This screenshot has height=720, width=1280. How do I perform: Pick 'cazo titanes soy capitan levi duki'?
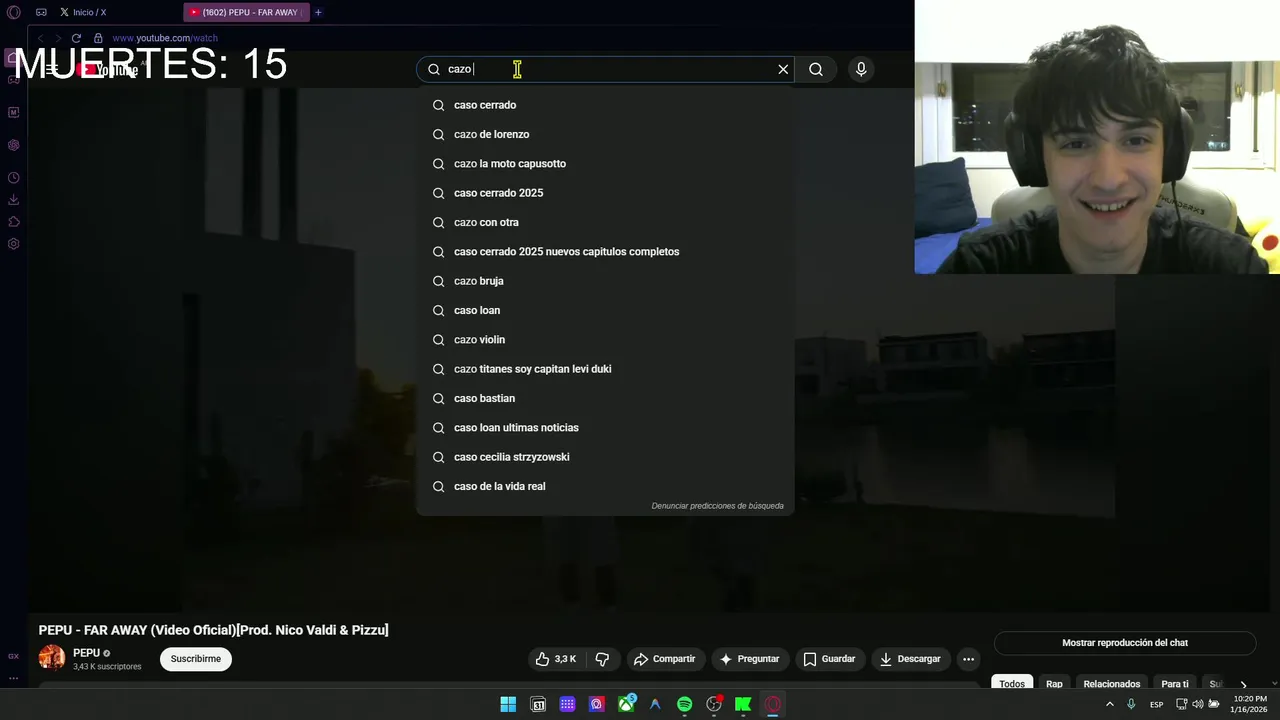[605, 369]
